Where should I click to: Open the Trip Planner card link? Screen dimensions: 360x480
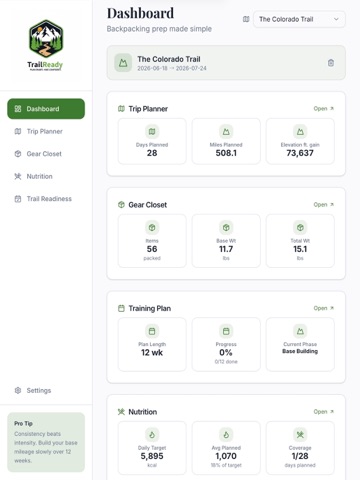pyautogui.click(x=324, y=109)
